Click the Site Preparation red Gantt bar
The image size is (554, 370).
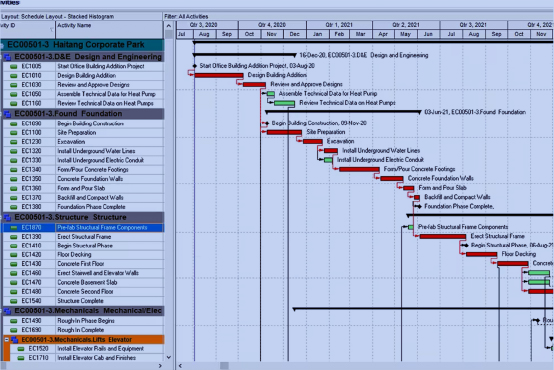[x=284, y=132]
